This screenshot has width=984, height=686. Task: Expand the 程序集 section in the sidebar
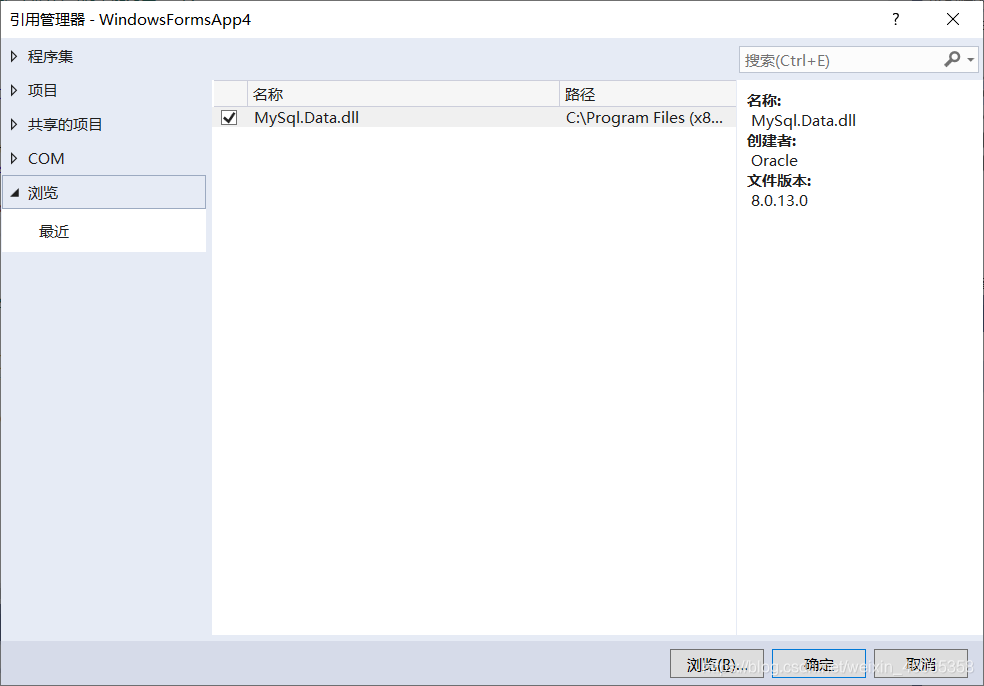(x=12, y=56)
